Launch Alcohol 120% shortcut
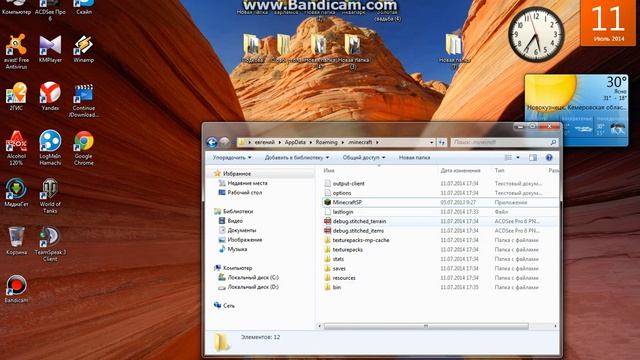Screen dimensions: 640x360 pyautogui.click(x=16, y=148)
